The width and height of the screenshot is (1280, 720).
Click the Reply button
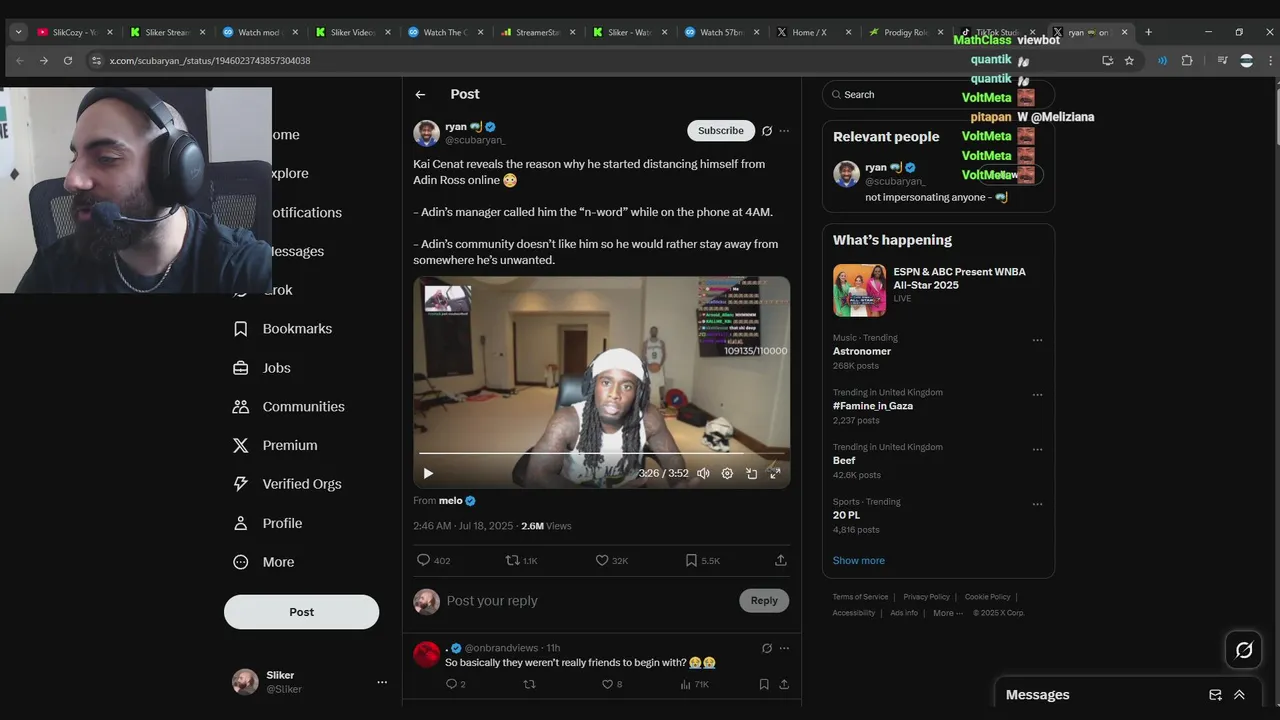[764, 601]
